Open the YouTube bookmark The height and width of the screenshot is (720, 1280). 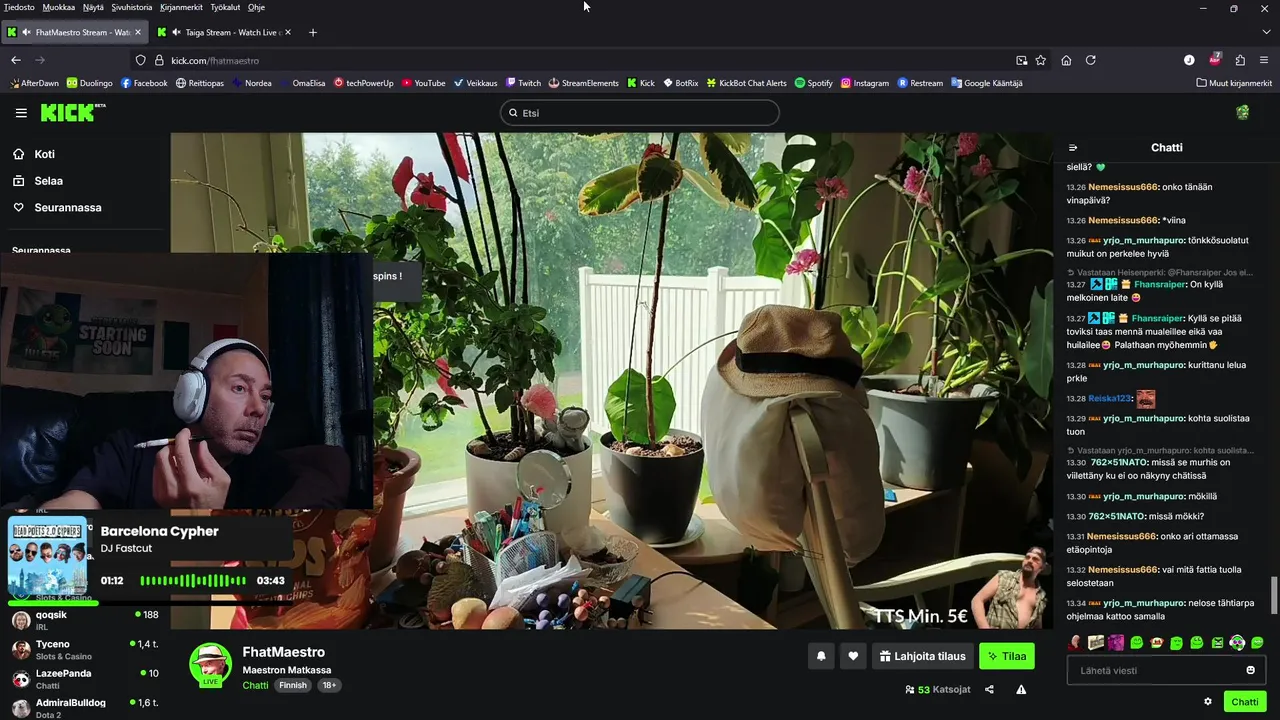point(423,83)
